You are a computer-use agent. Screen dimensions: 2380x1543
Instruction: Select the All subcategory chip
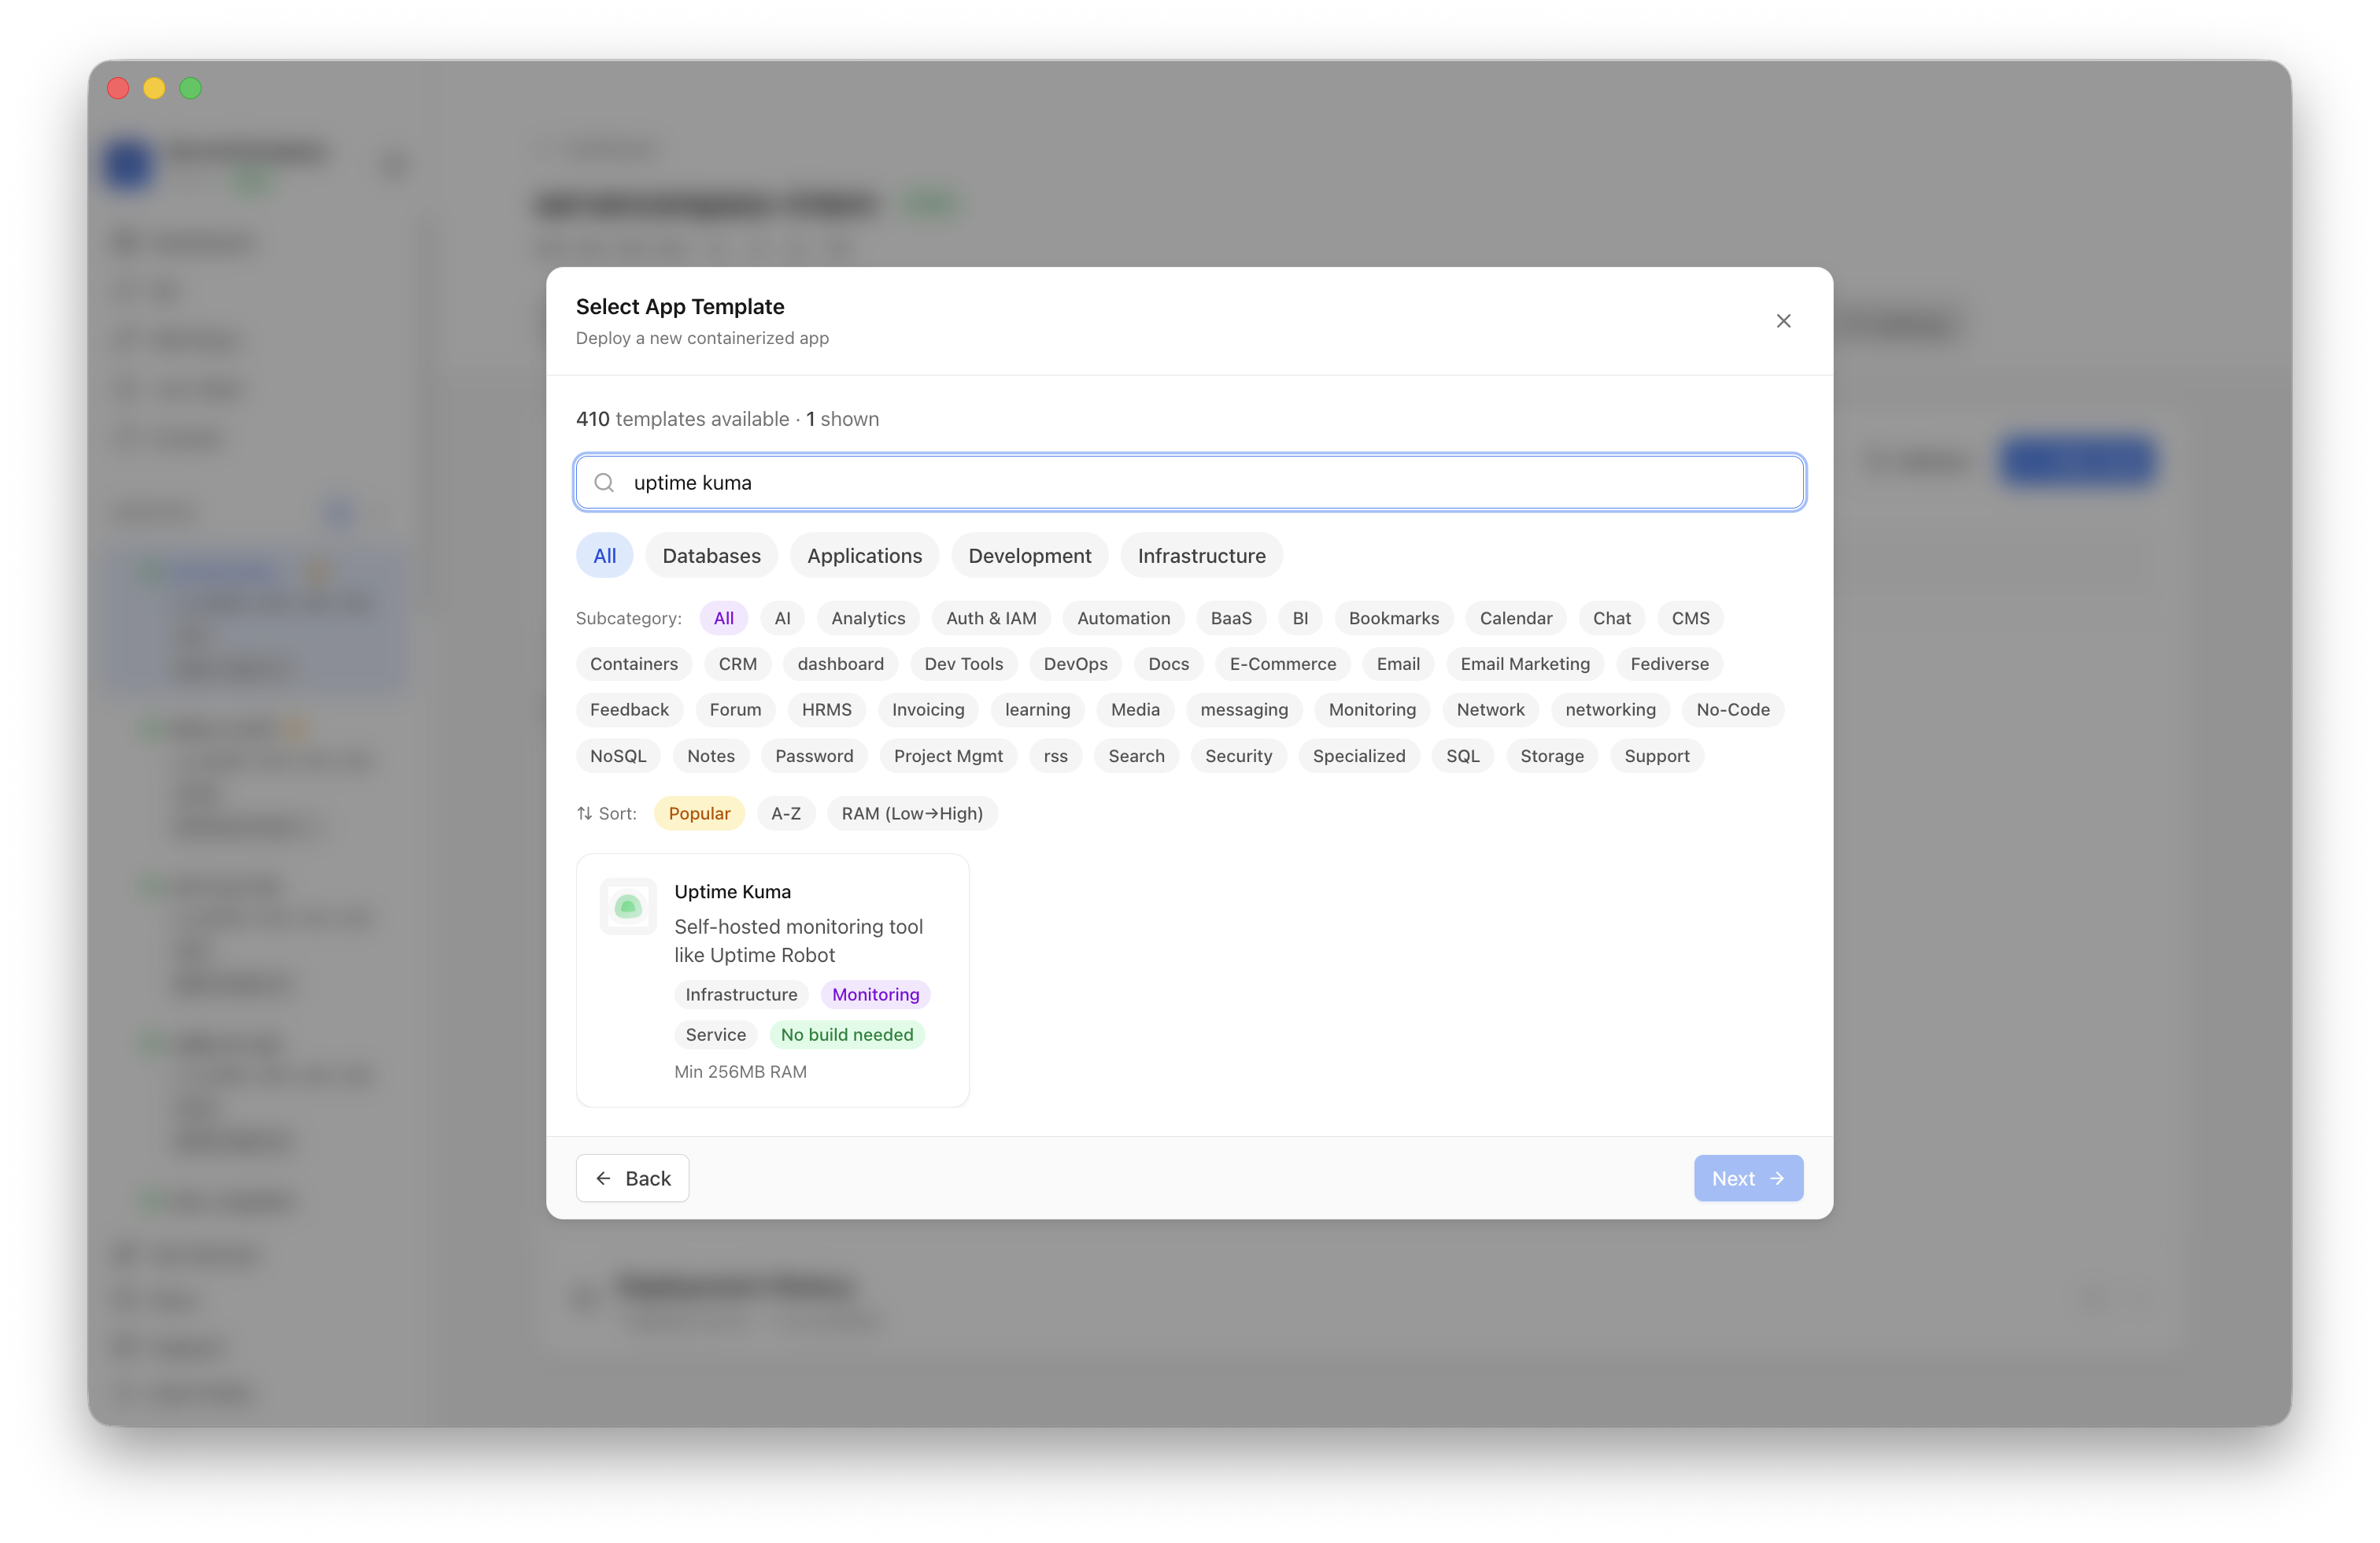[724, 618]
